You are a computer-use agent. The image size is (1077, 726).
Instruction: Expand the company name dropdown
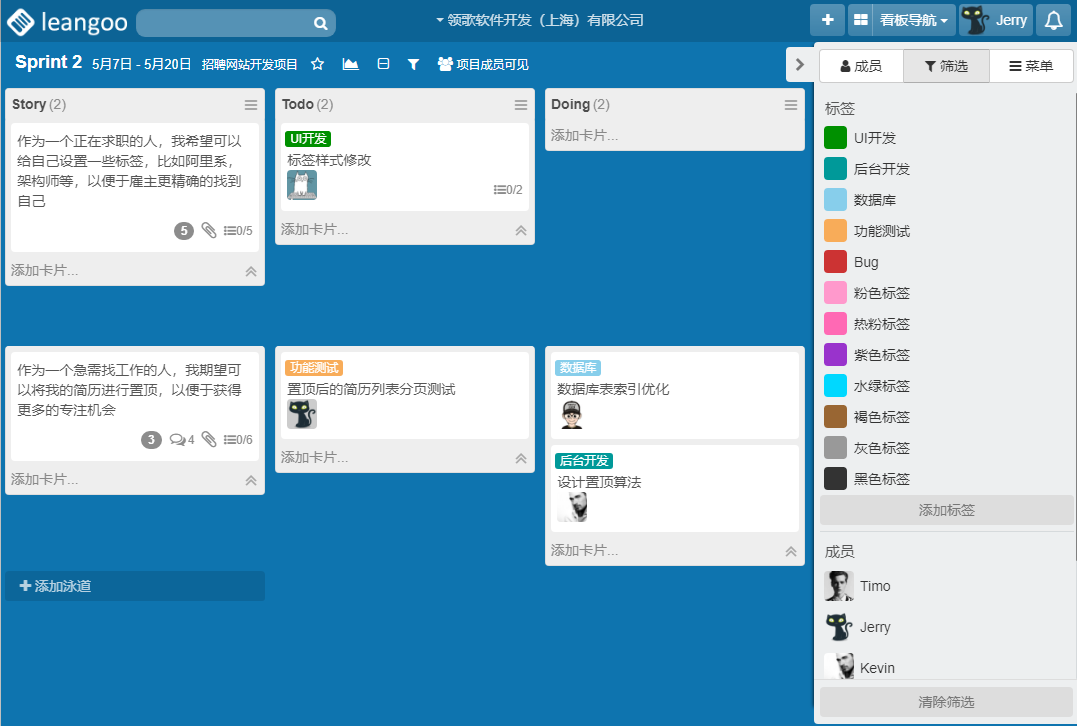540,20
